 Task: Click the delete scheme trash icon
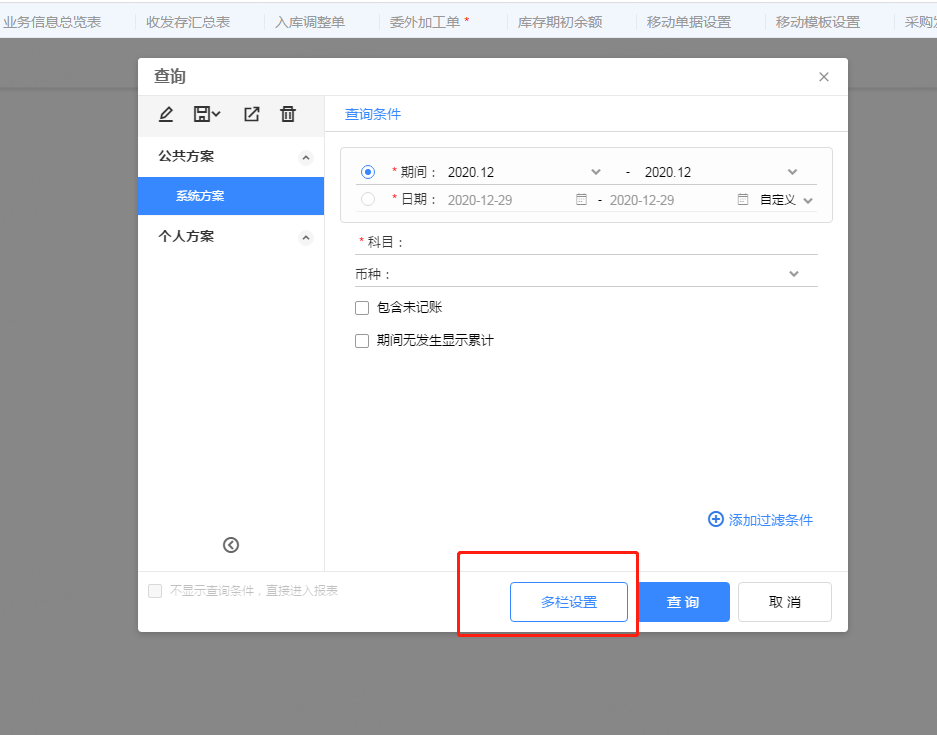coord(288,114)
